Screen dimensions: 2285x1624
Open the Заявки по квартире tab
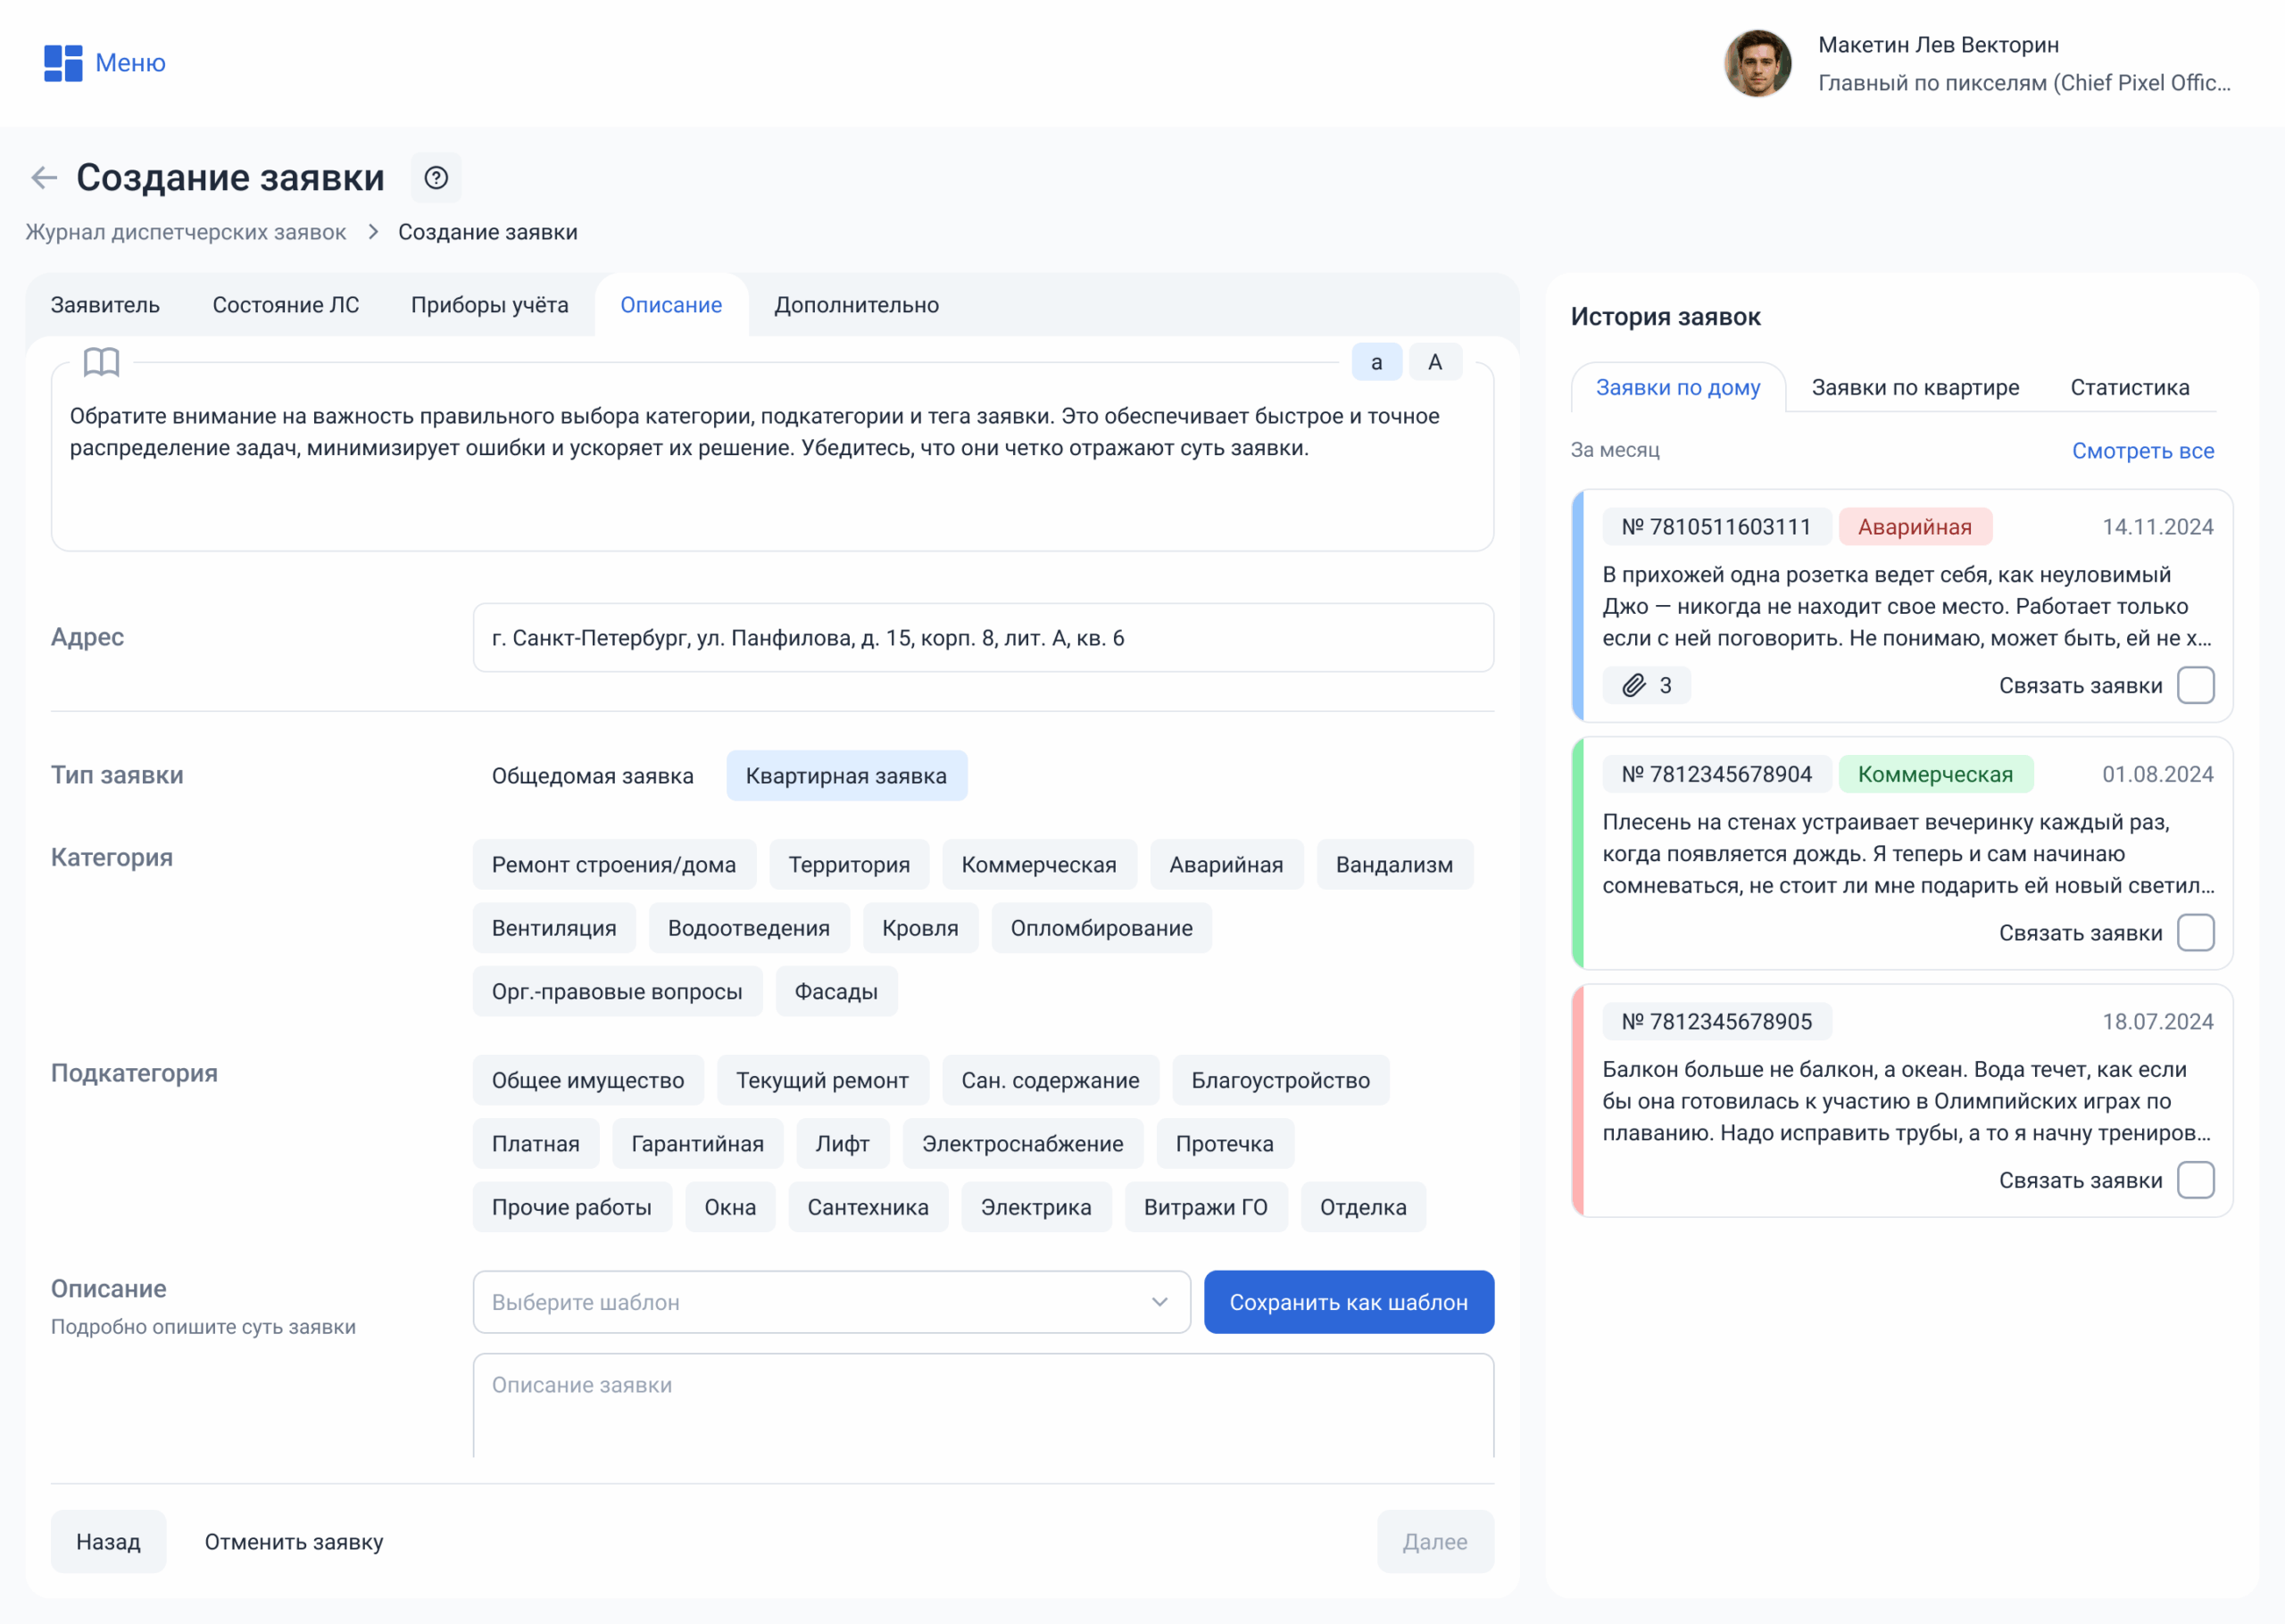pyautogui.click(x=1915, y=388)
